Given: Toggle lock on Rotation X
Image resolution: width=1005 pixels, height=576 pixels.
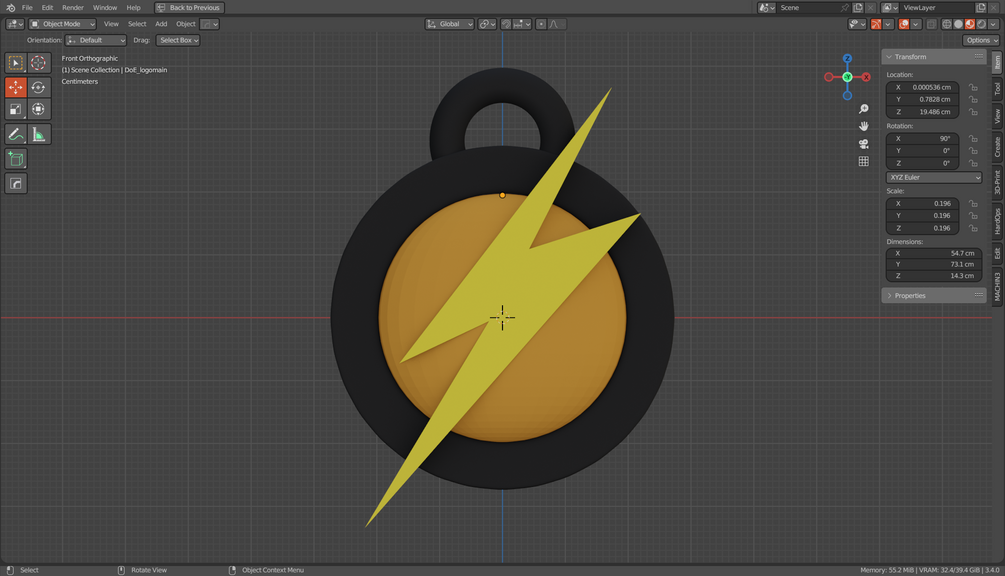Looking at the screenshot, I should click(973, 138).
